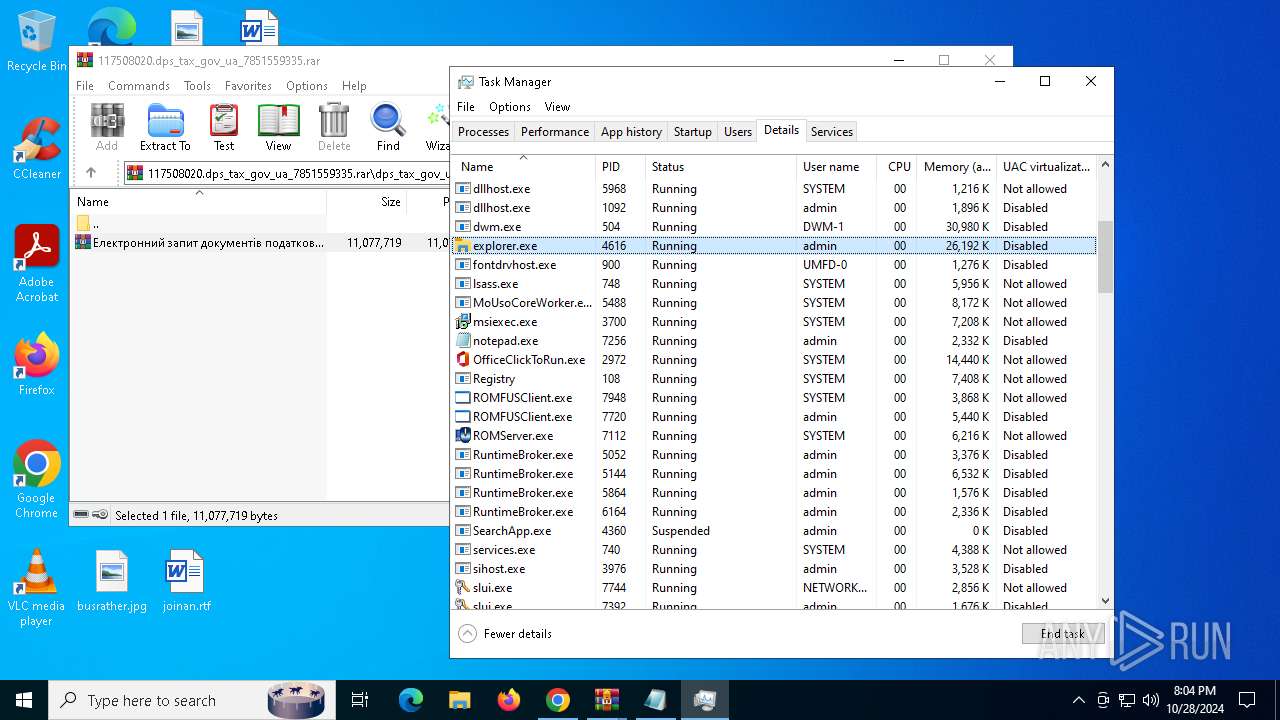1280x720 pixels.
Task: Open Task Manager View menu
Action: (x=557, y=107)
